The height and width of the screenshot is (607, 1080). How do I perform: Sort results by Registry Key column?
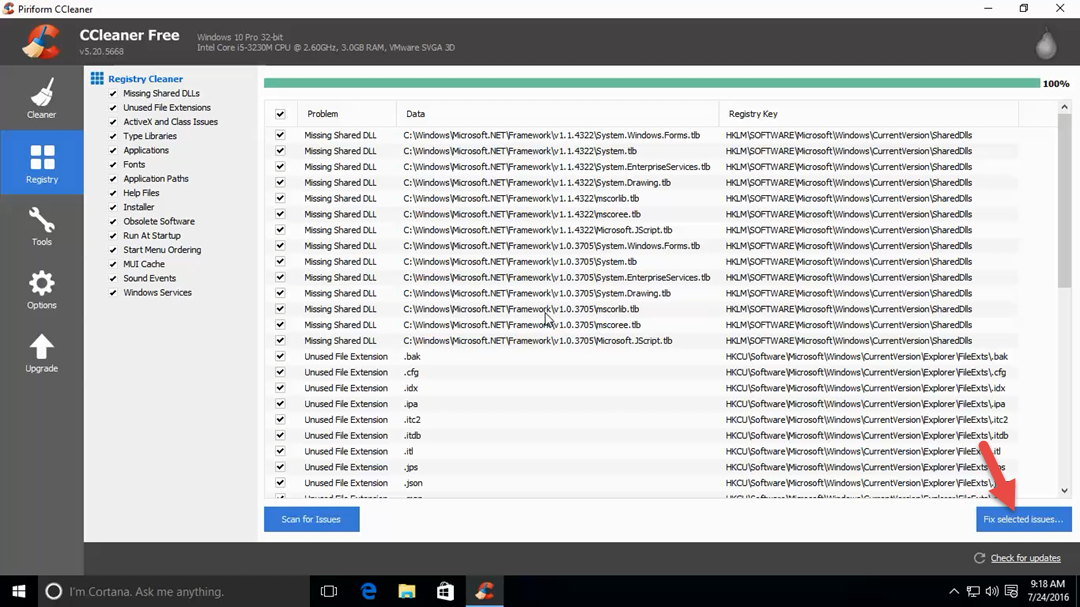pyautogui.click(x=869, y=114)
